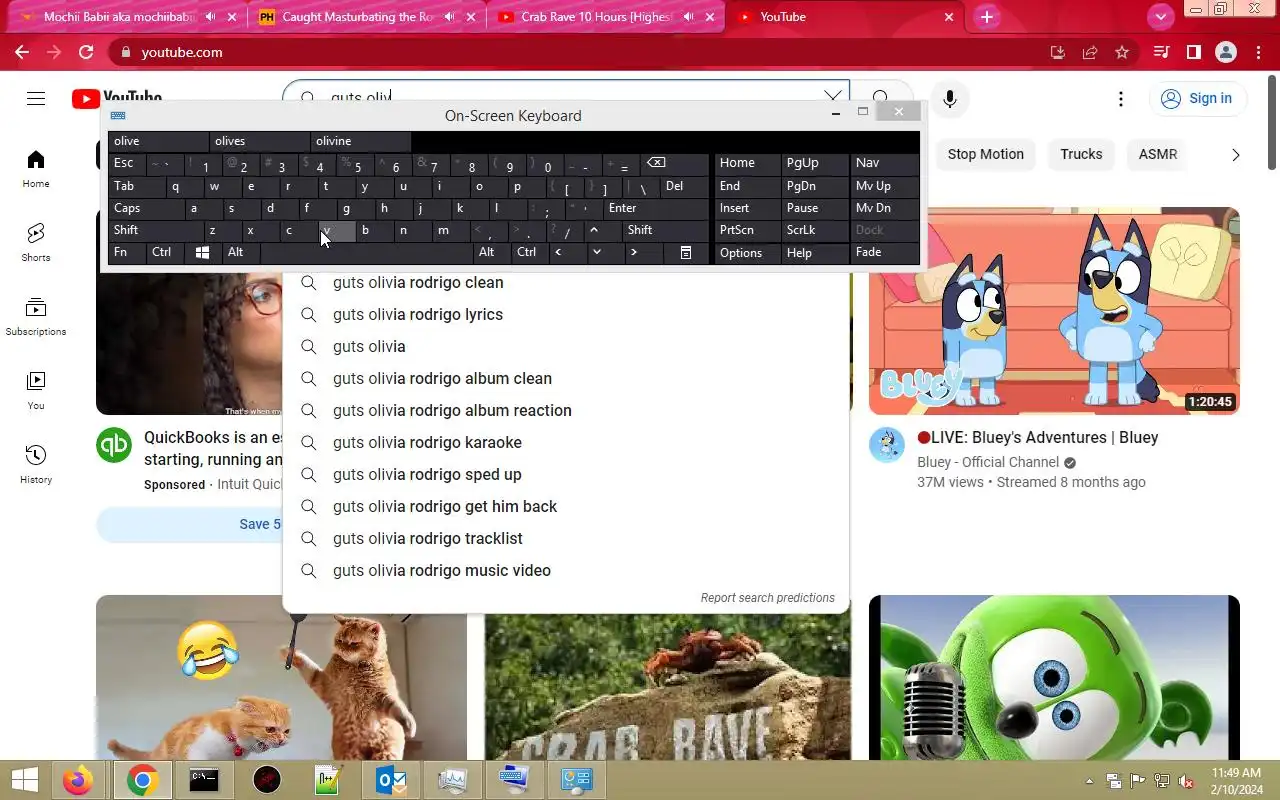Image resolution: width=1280 pixels, height=800 pixels.
Task: Open Chrome side panel icon
Action: click(1194, 52)
